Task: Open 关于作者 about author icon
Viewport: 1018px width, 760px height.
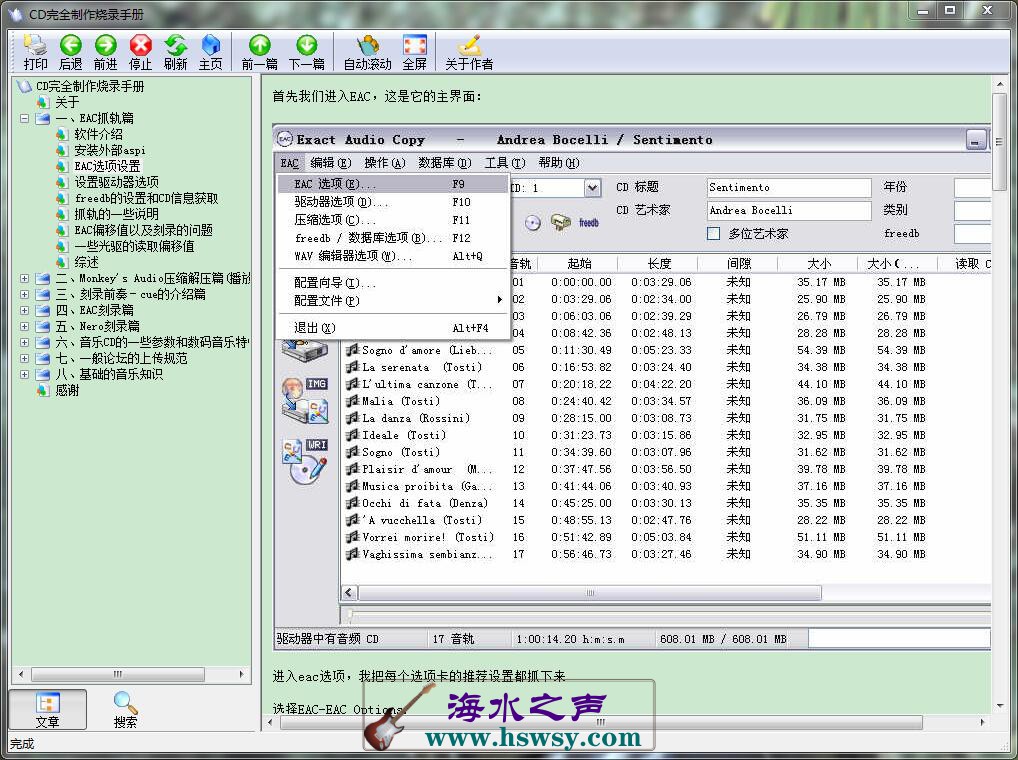Action: (x=469, y=51)
